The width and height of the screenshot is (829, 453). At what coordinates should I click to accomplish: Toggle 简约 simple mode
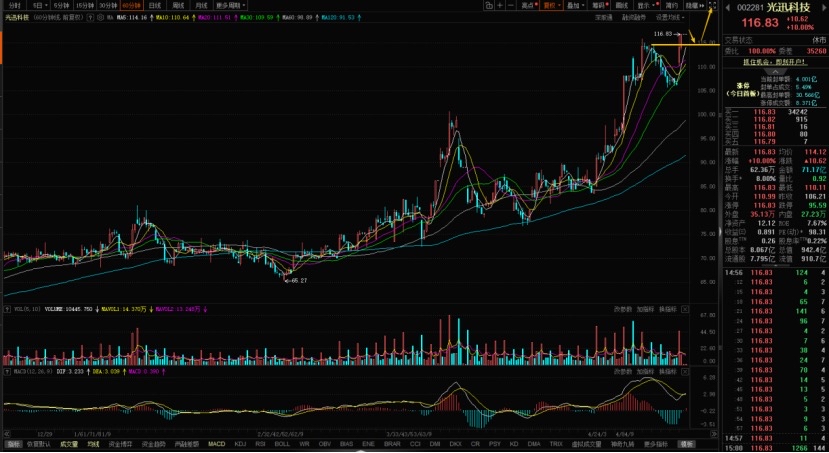pos(671,5)
